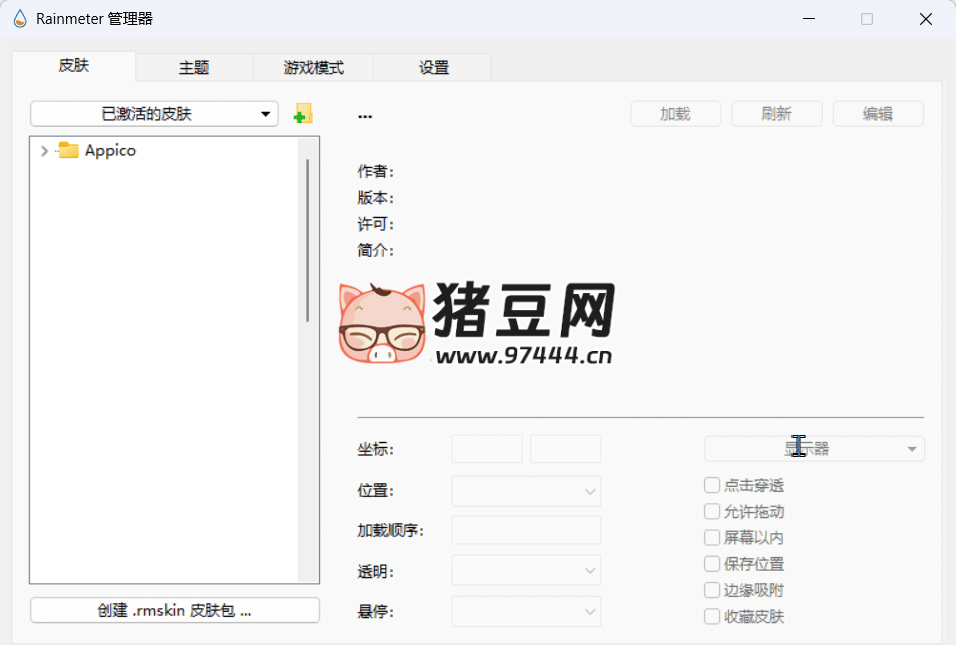Toggle the 边缘吸附 snap edges checkbox
This screenshot has width=956, height=645.
point(711,590)
